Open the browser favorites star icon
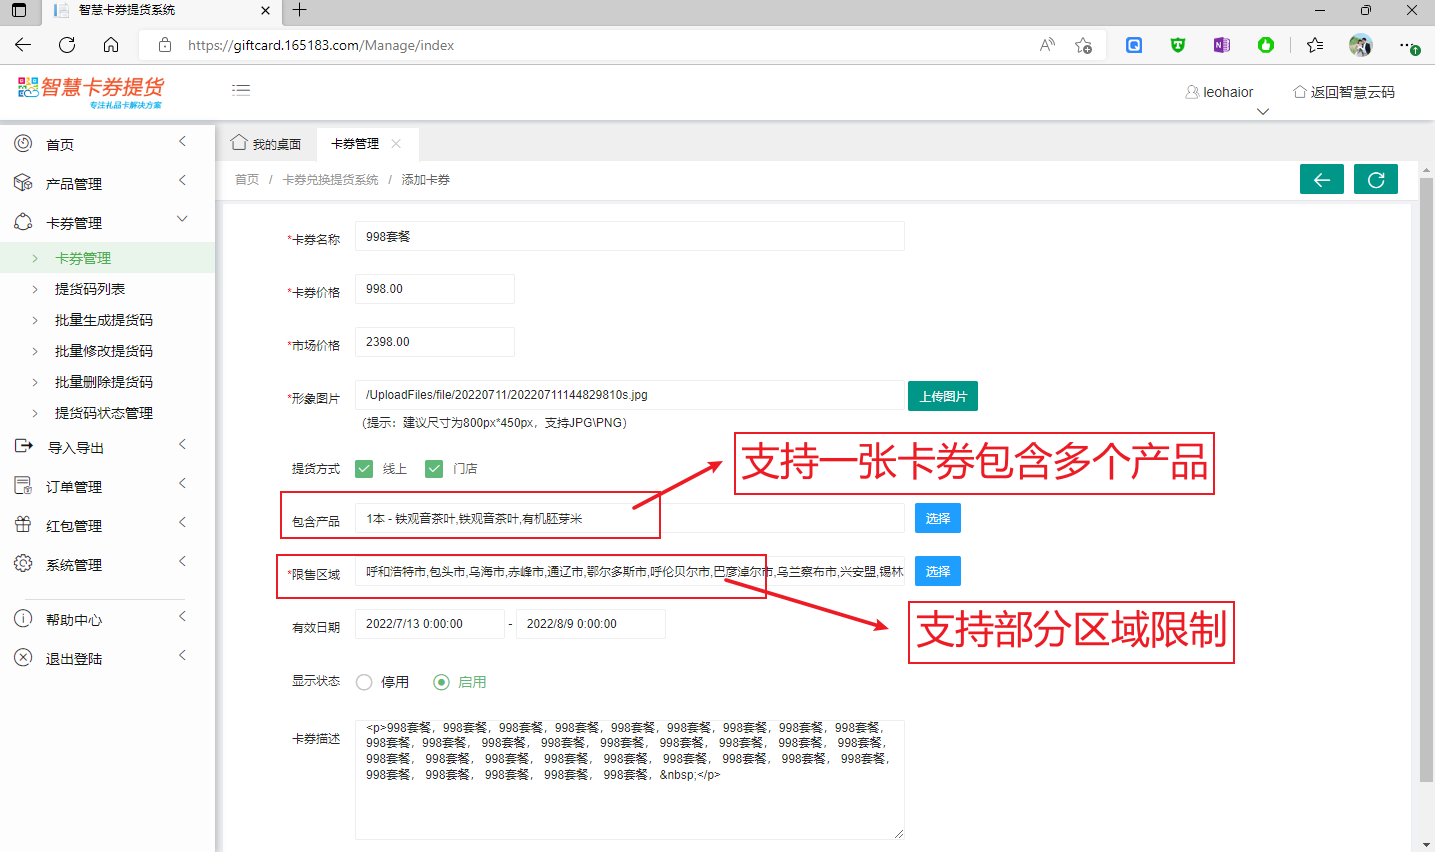The width and height of the screenshot is (1435, 852). tap(1314, 45)
